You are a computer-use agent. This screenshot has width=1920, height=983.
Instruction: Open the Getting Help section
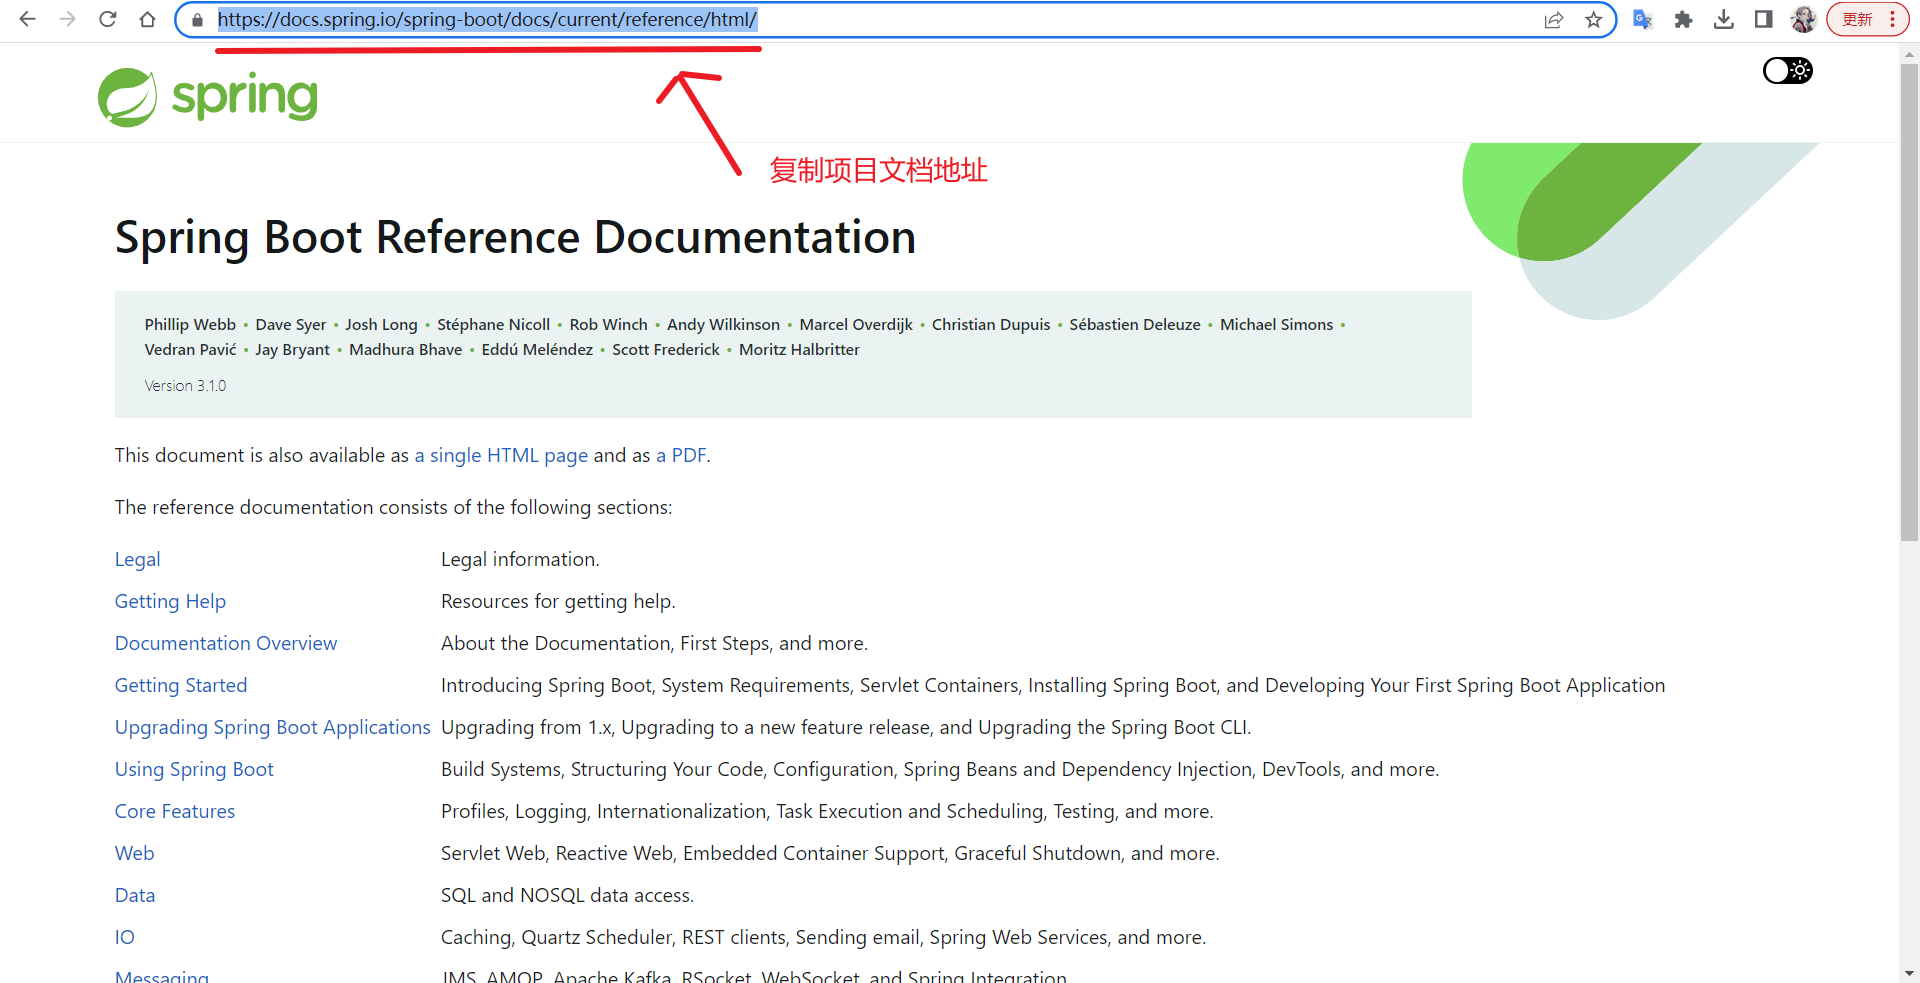coord(170,601)
